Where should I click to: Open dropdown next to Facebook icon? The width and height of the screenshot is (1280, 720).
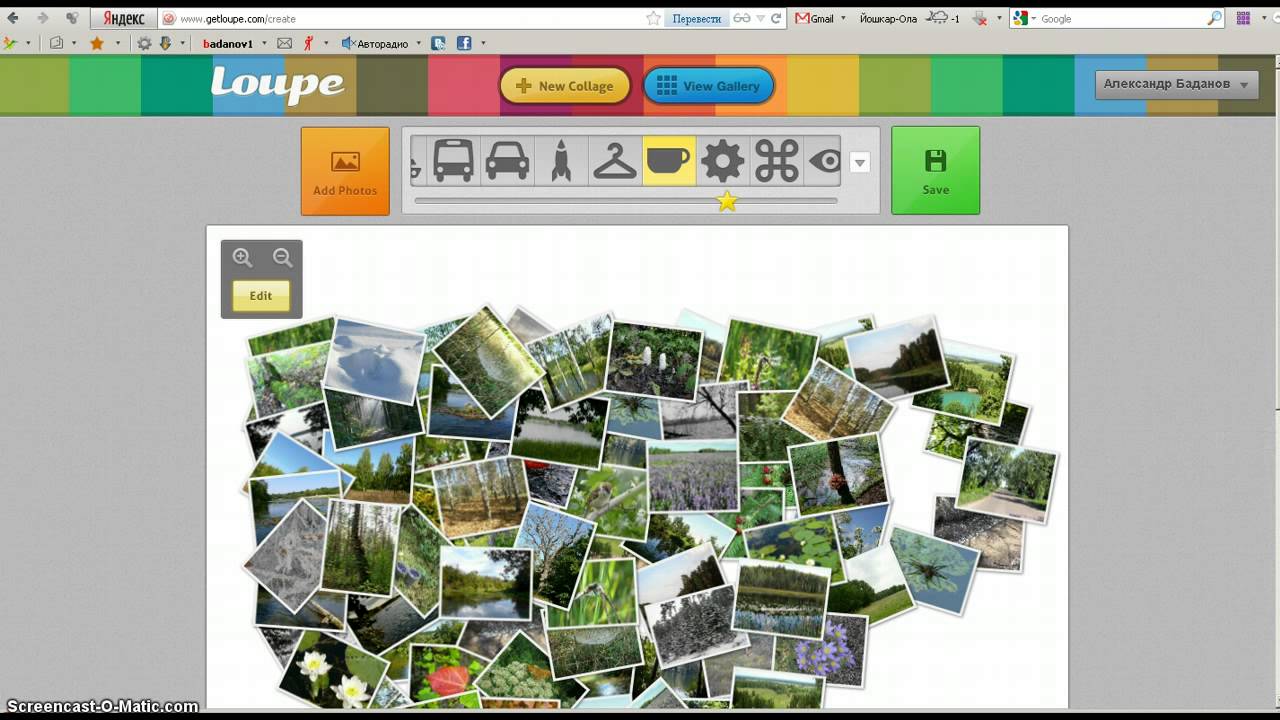coord(483,43)
